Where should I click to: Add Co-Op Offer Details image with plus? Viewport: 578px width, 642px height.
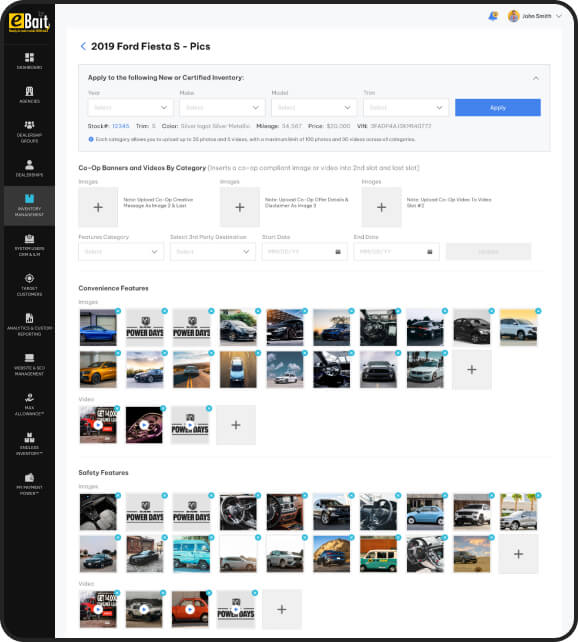pos(240,207)
